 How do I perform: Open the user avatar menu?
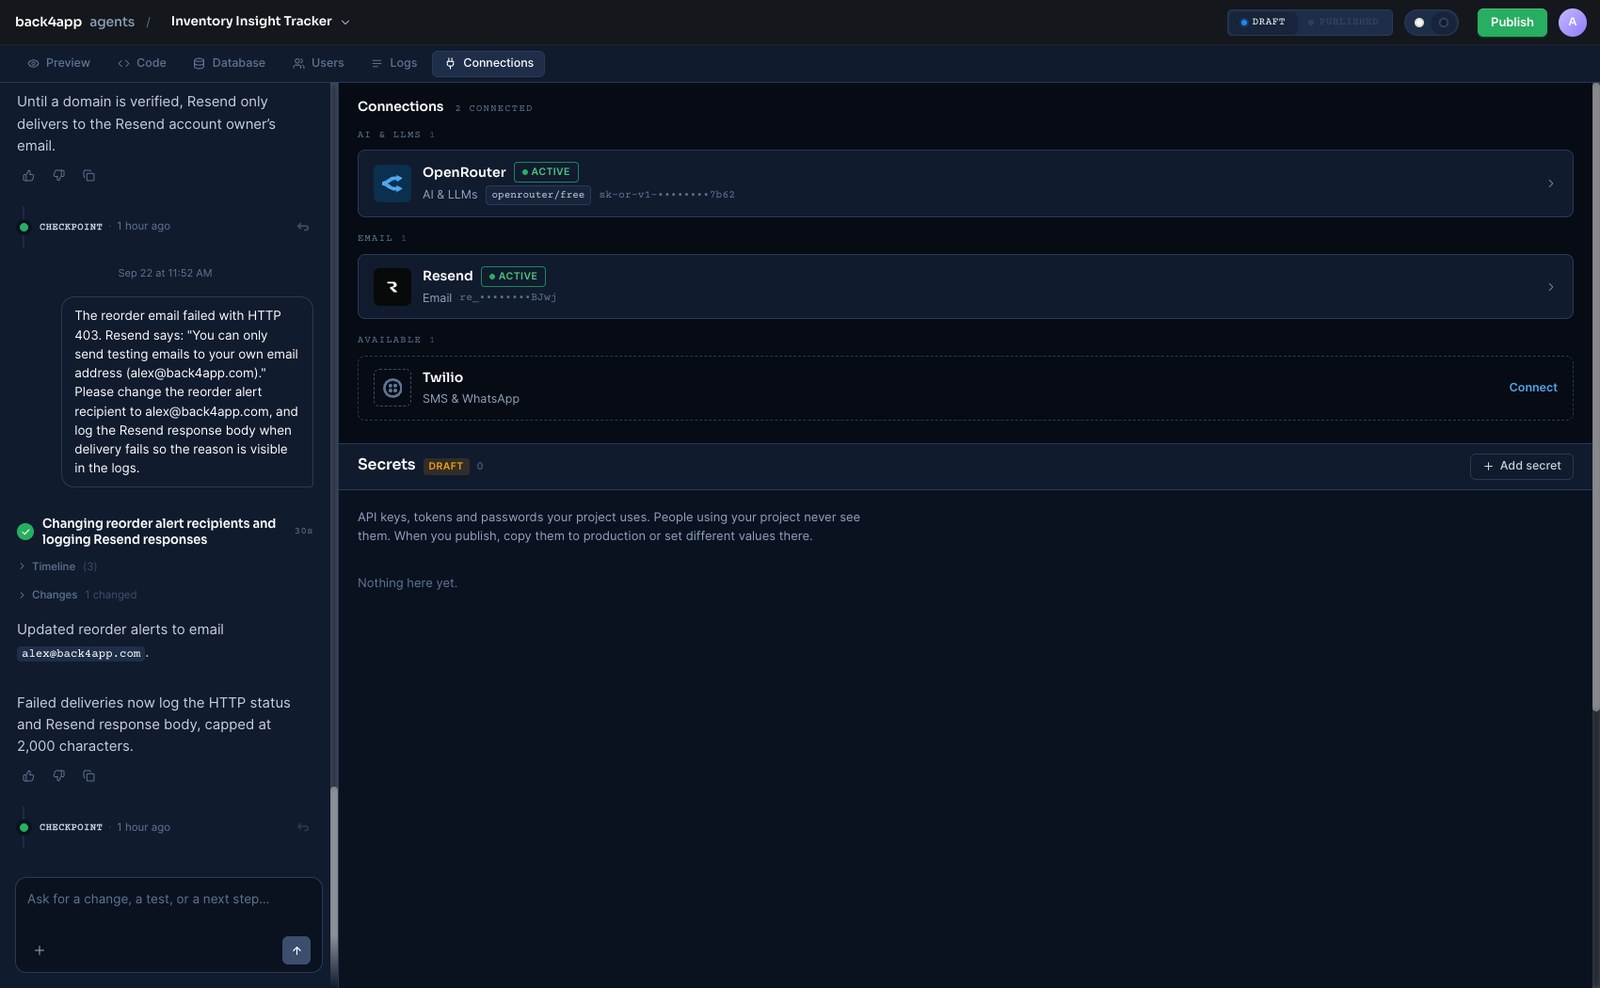pyautogui.click(x=1572, y=22)
